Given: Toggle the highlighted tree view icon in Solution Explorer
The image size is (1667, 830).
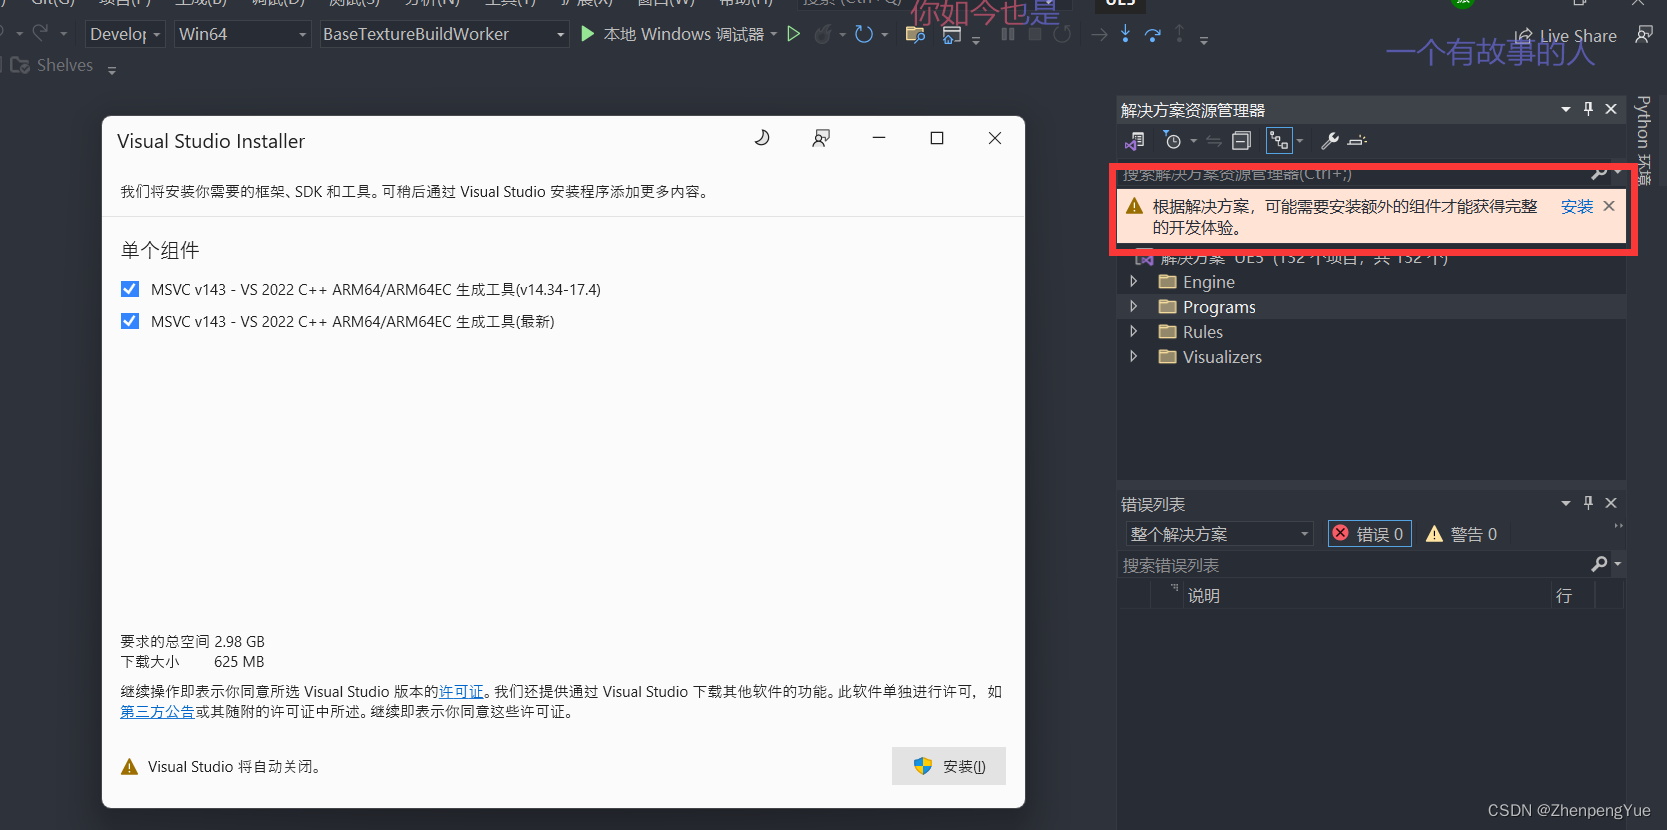Looking at the screenshot, I should click(1279, 141).
